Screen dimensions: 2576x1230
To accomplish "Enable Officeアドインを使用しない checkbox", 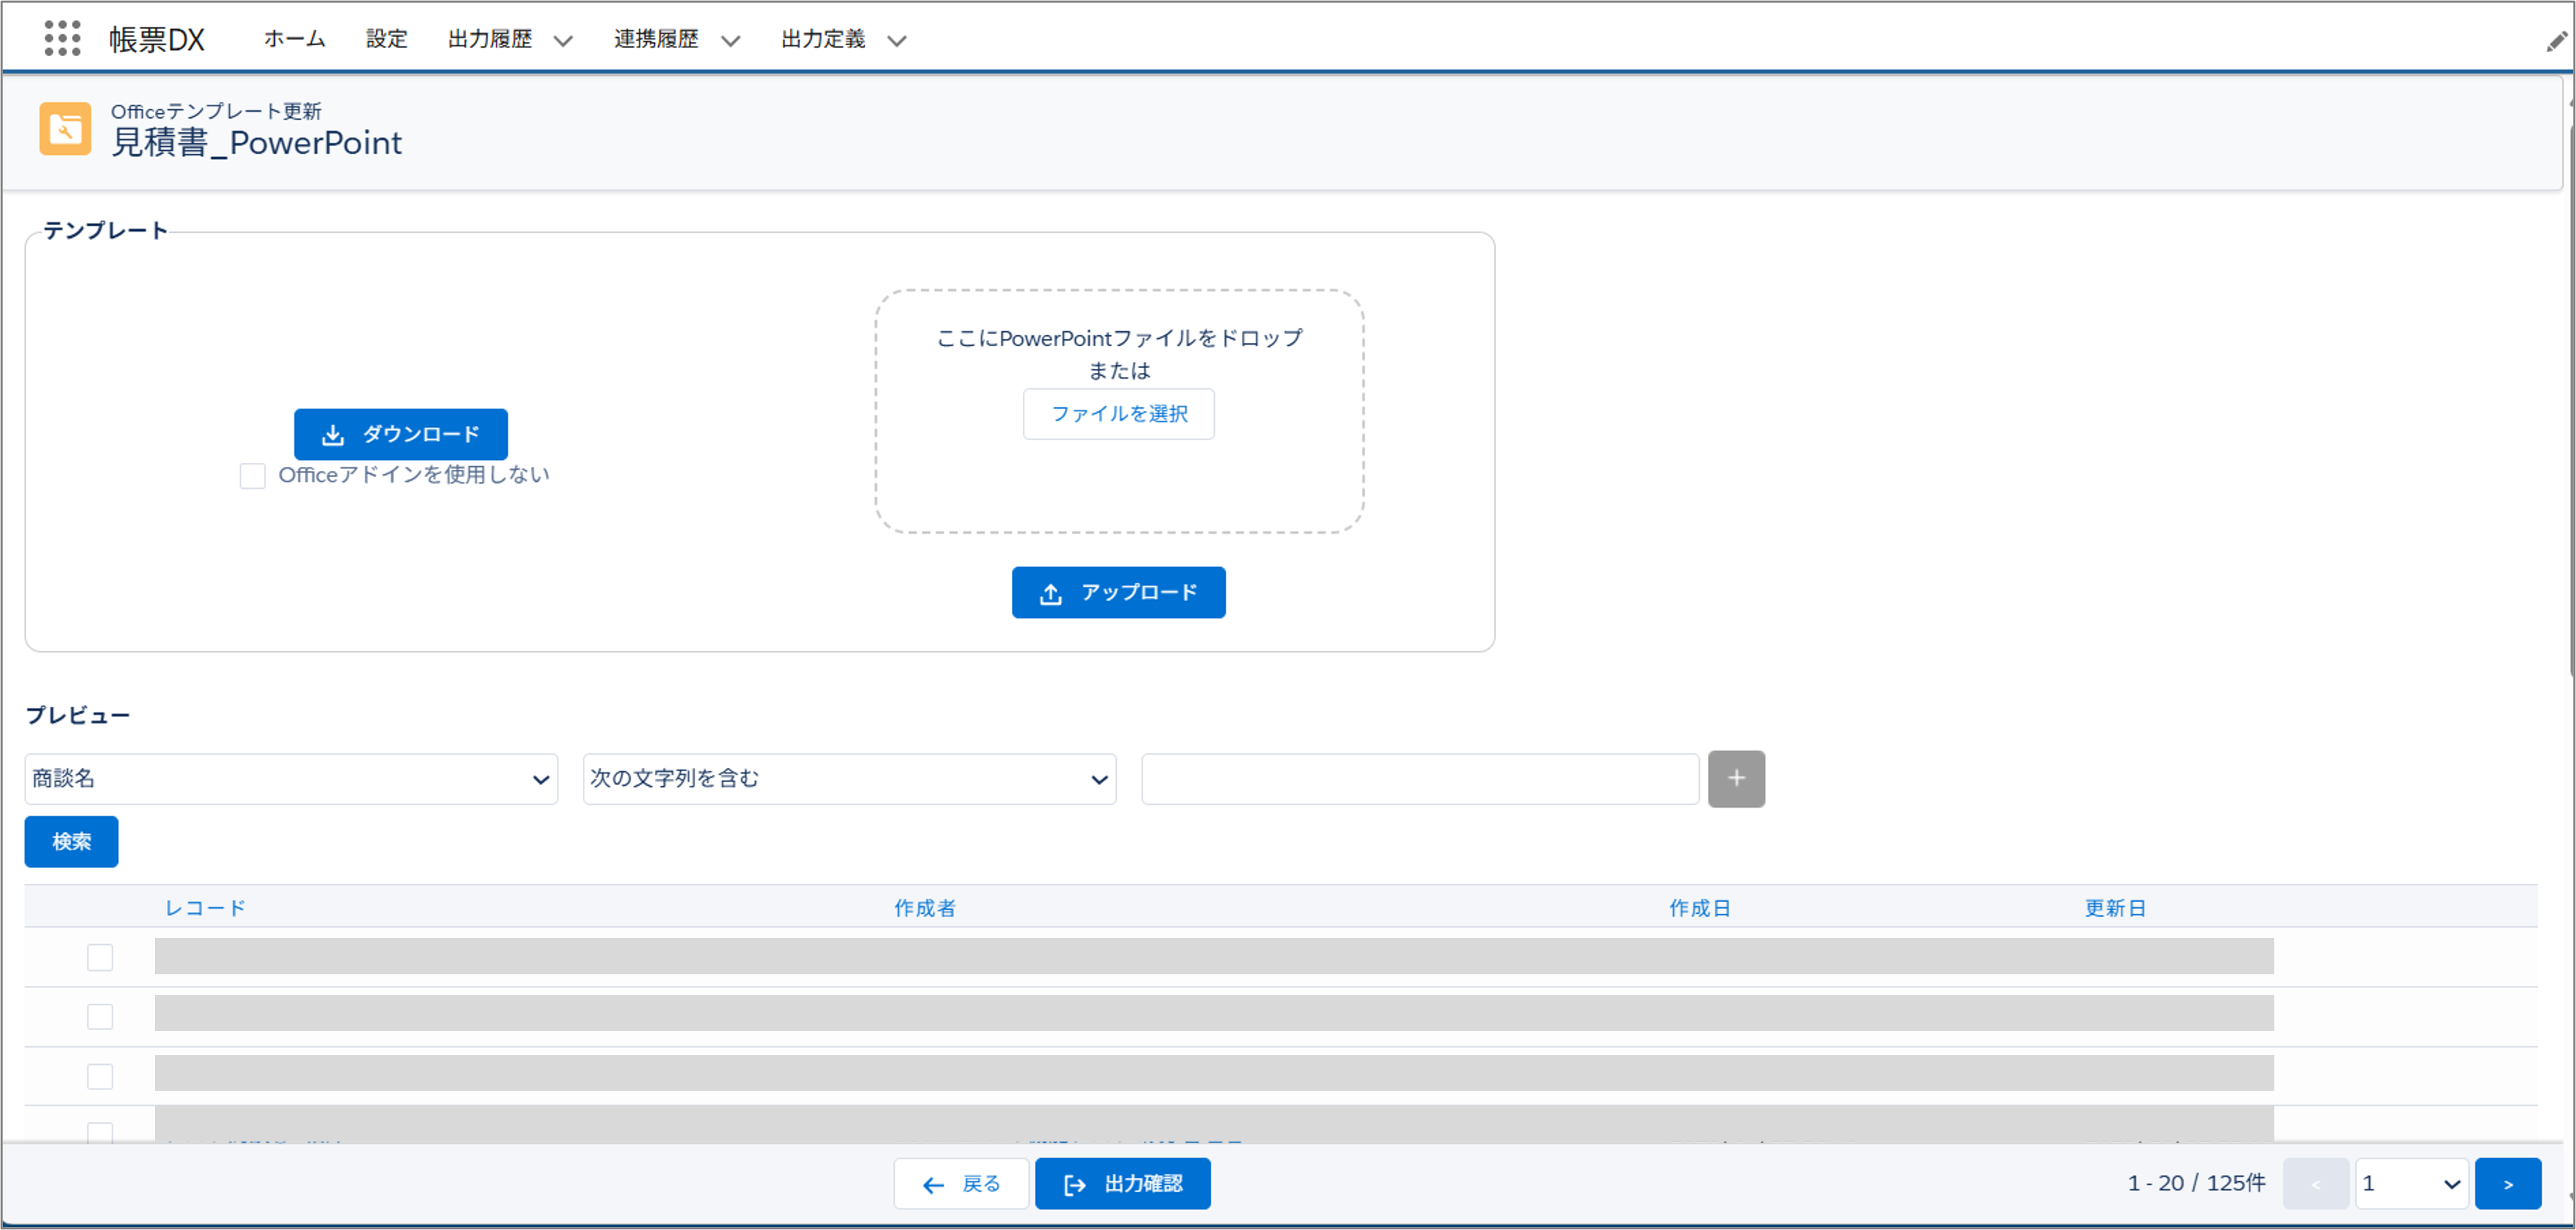I will coord(252,476).
